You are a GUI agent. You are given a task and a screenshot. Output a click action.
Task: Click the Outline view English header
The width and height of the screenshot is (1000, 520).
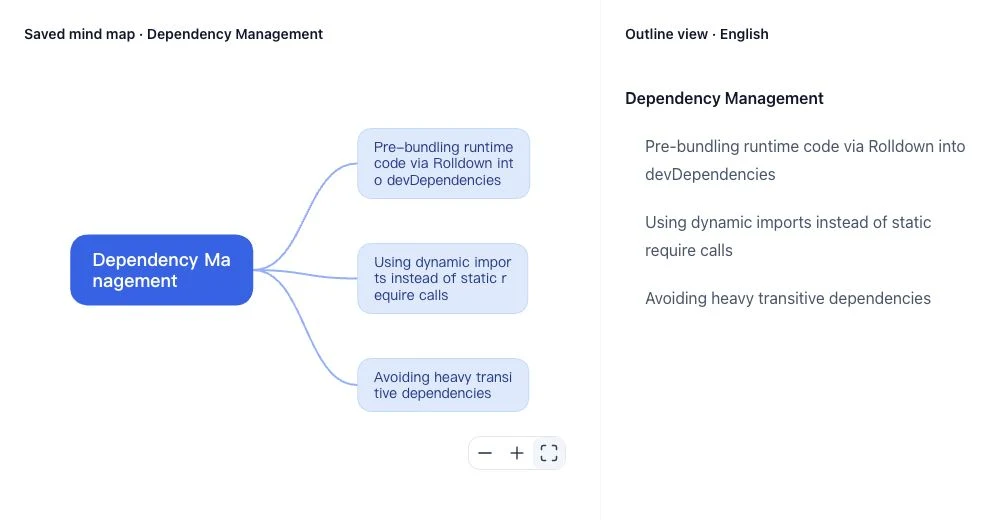(696, 34)
